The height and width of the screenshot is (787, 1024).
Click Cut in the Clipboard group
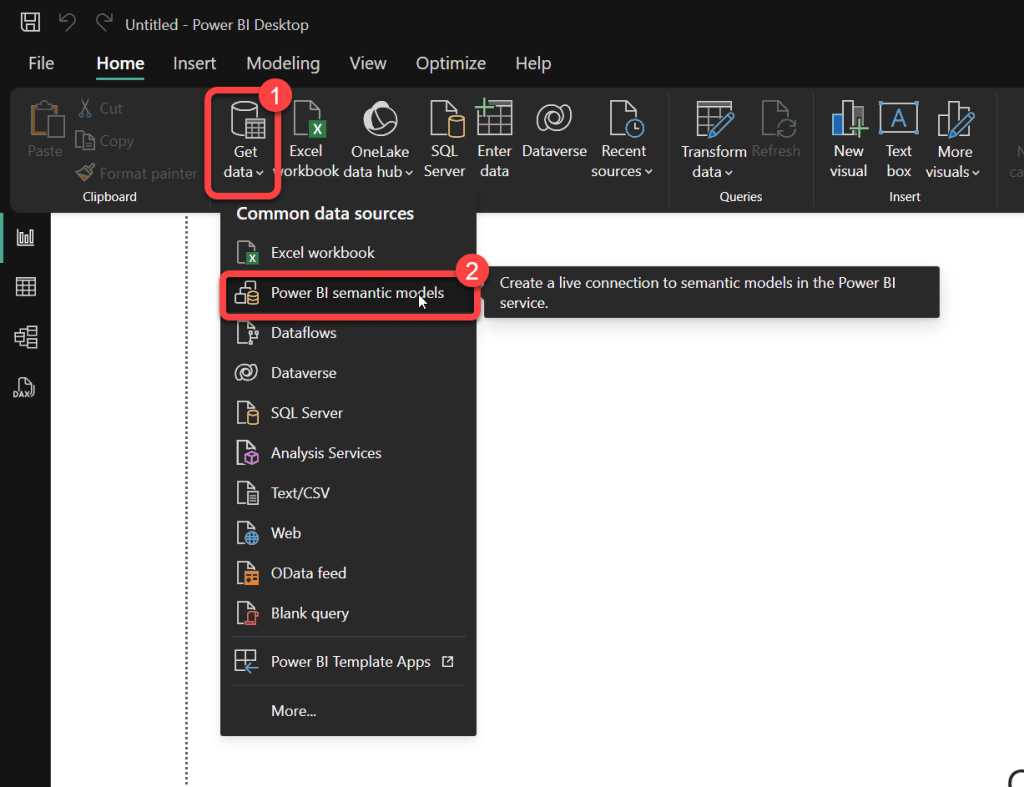tap(101, 108)
